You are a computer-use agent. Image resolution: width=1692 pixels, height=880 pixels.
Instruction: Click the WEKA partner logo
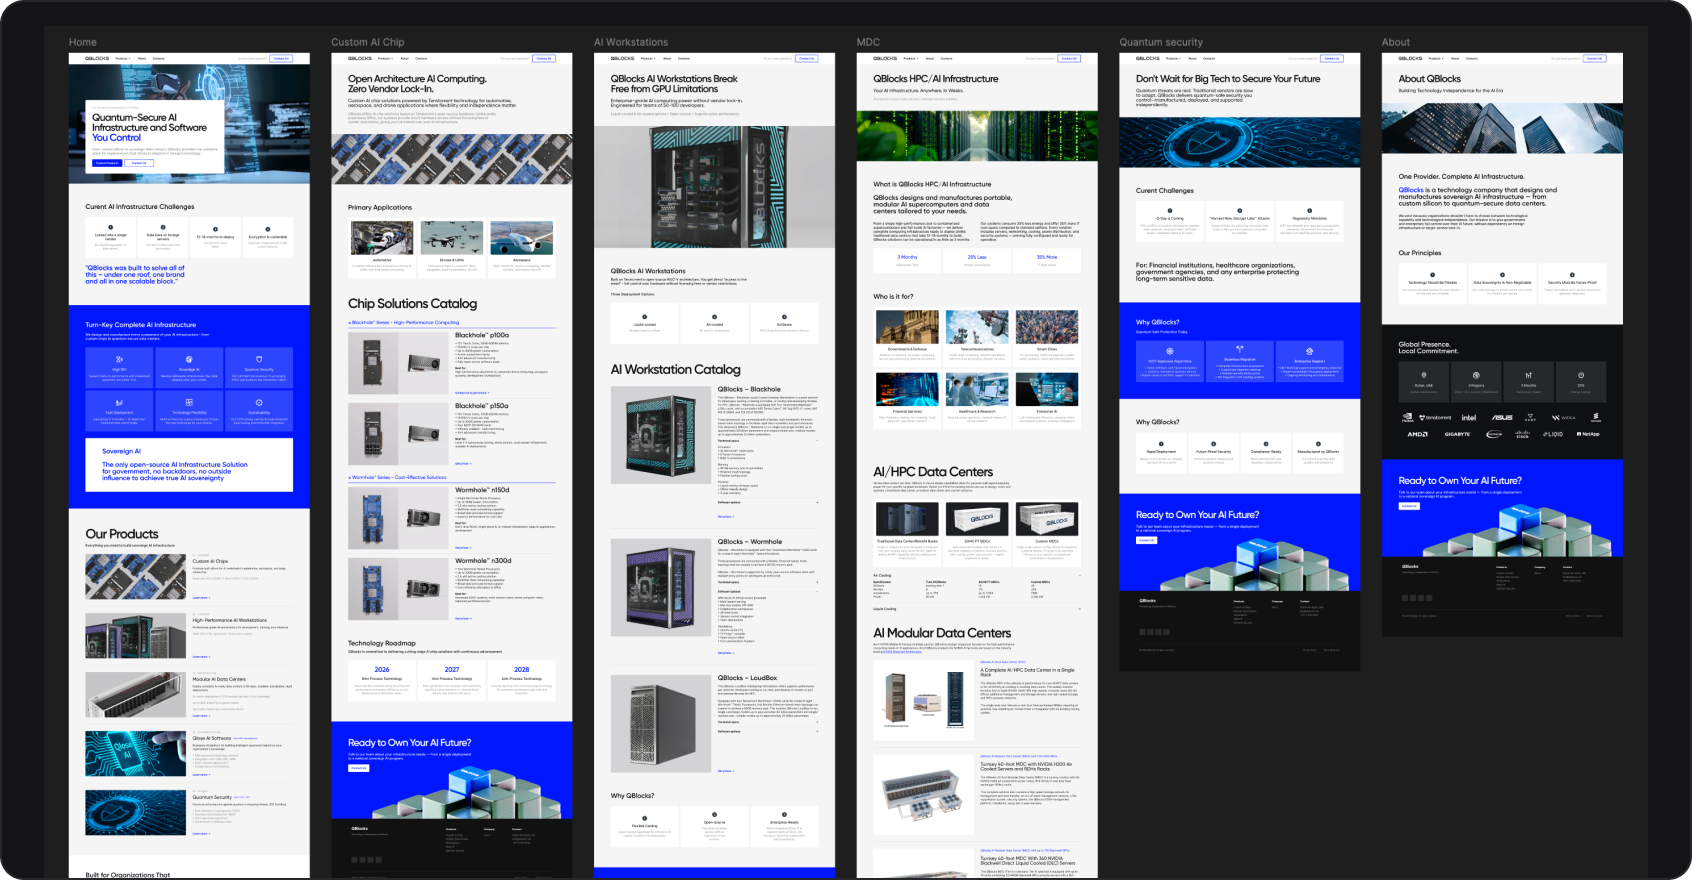pos(1564,418)
